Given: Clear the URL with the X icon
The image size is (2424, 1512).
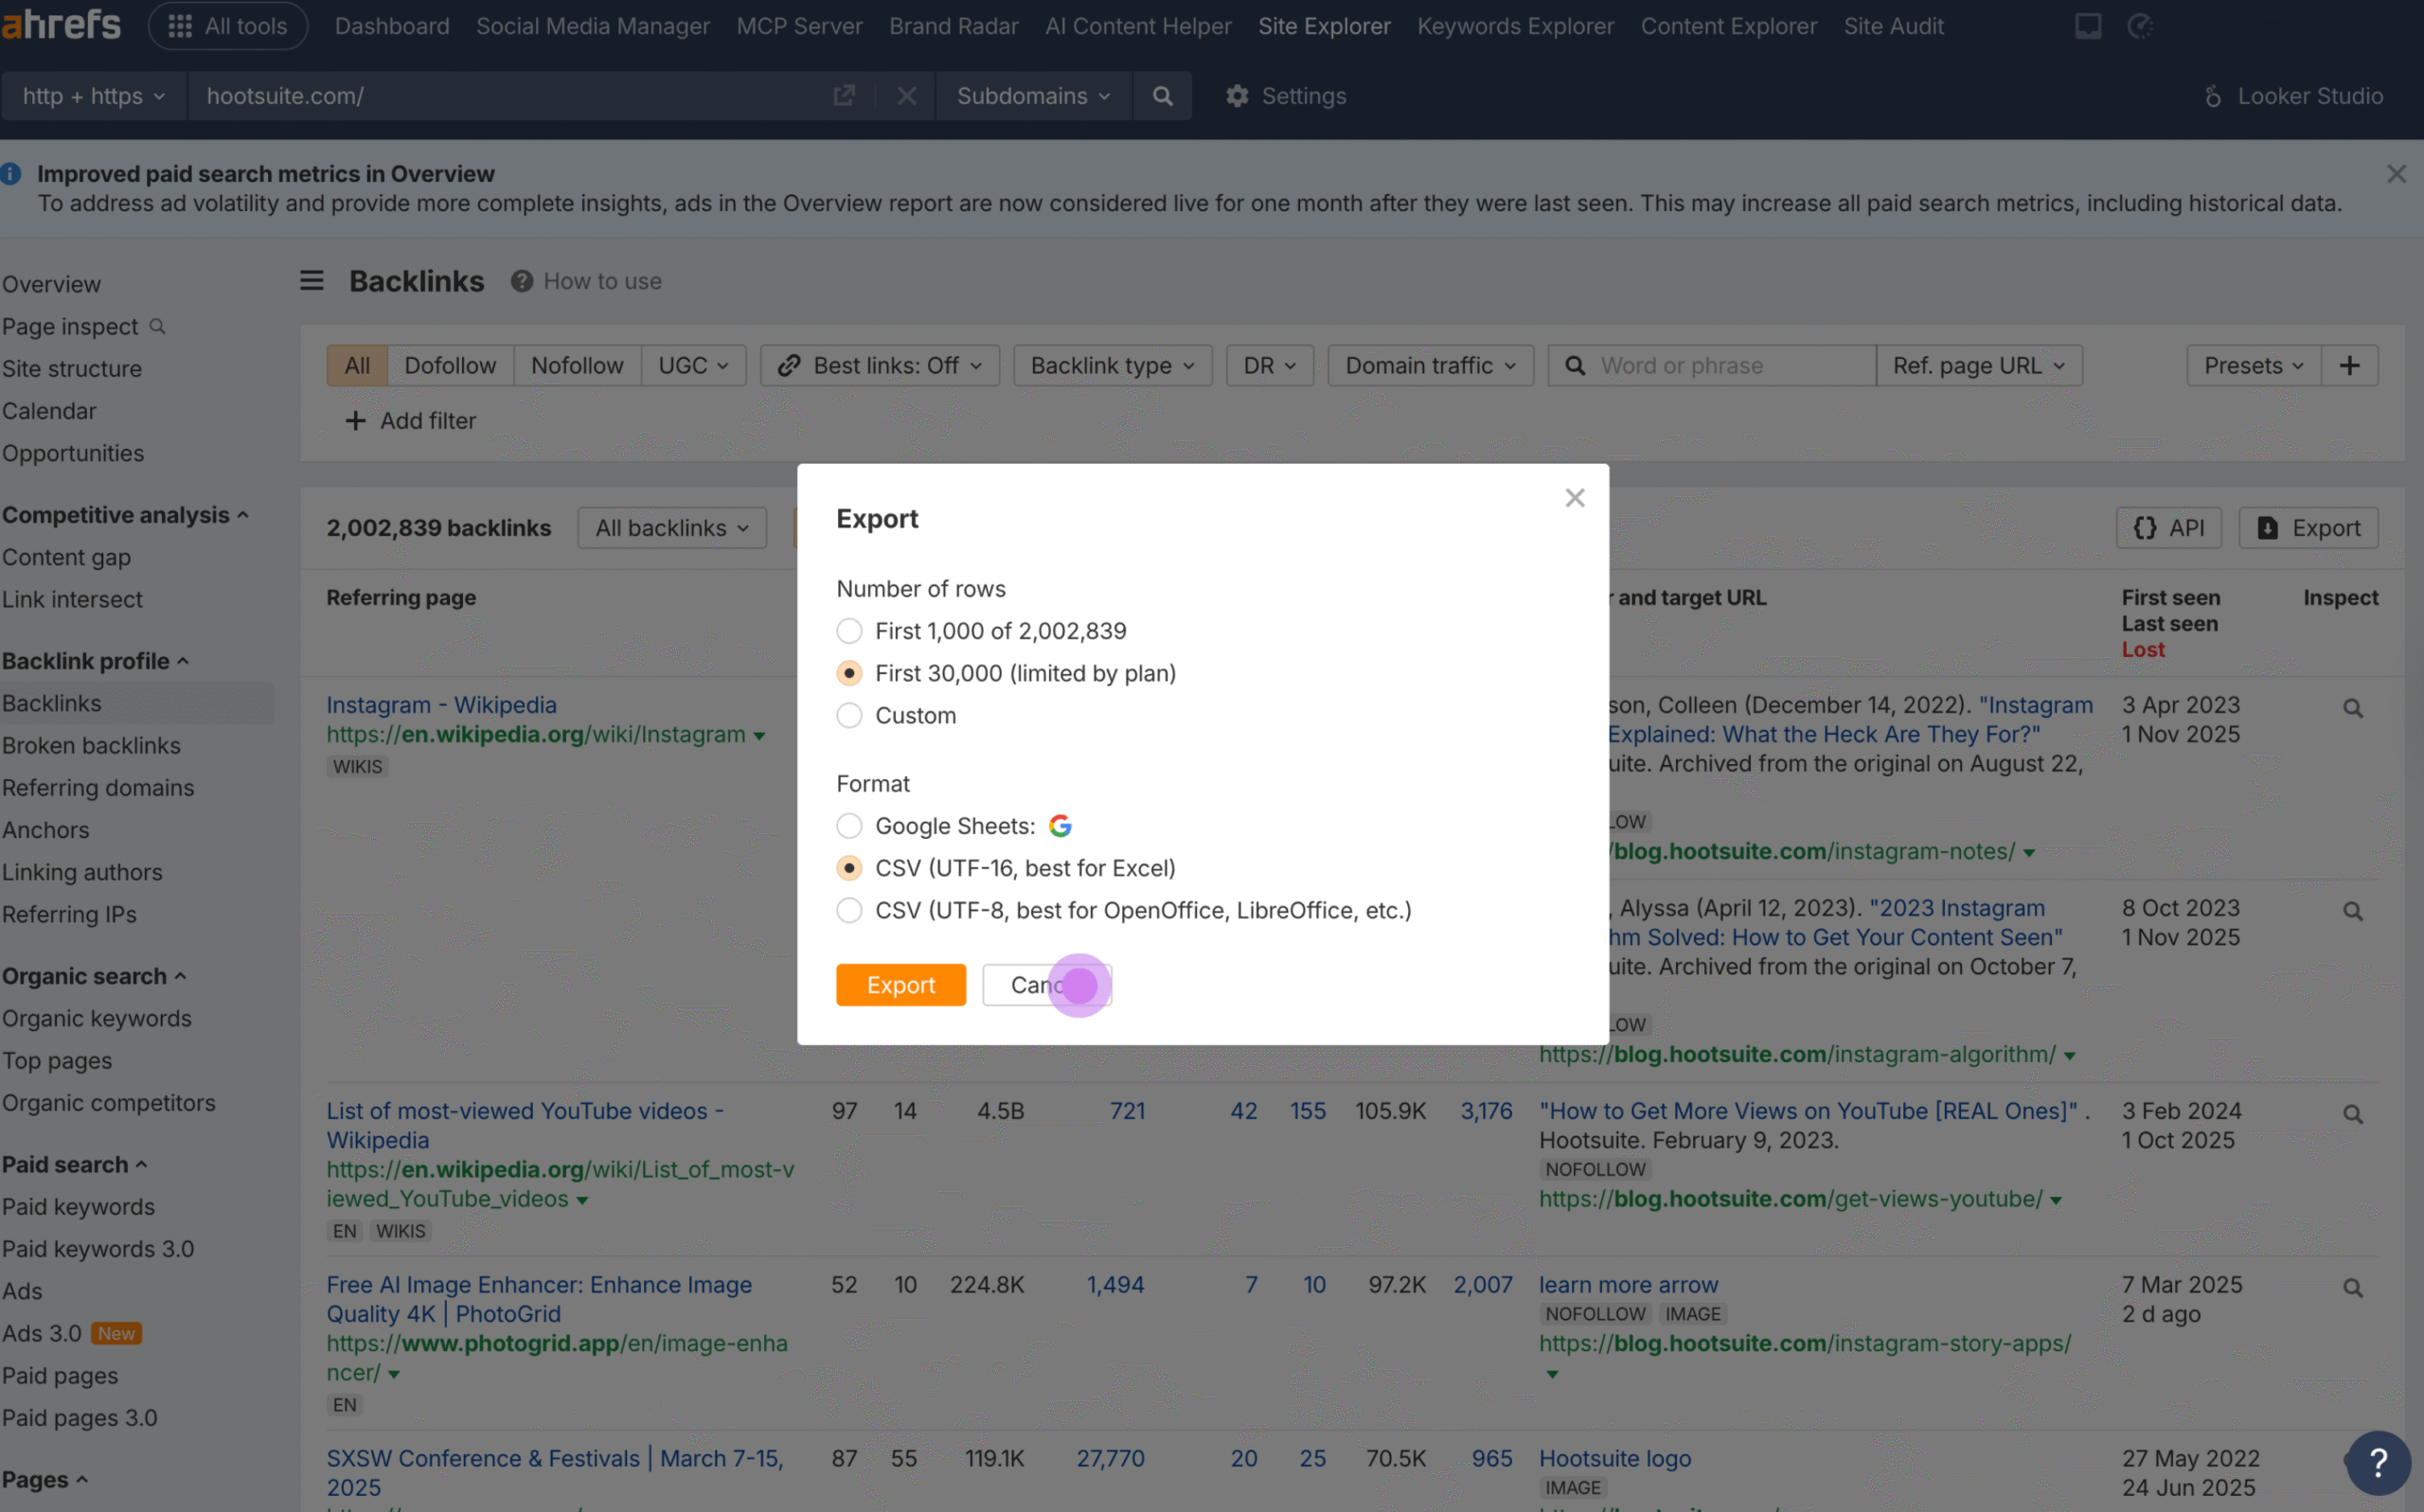Looking at the screenshot, I should coord(907,96).
